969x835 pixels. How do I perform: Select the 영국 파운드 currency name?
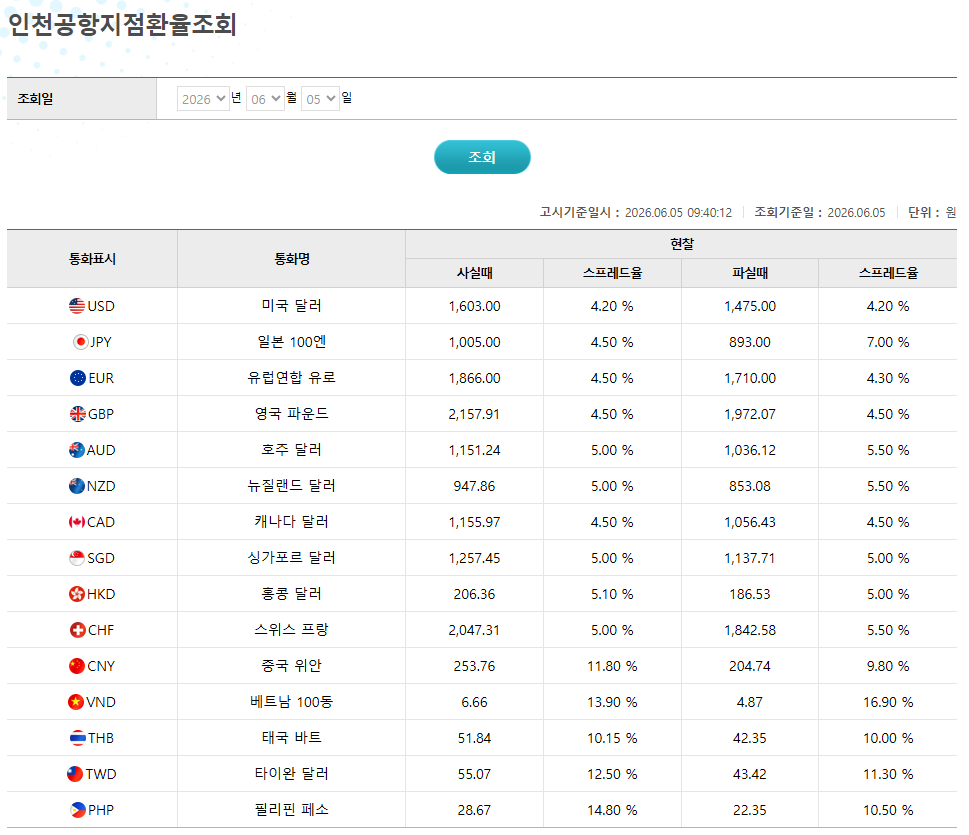[x=292, y=414]
